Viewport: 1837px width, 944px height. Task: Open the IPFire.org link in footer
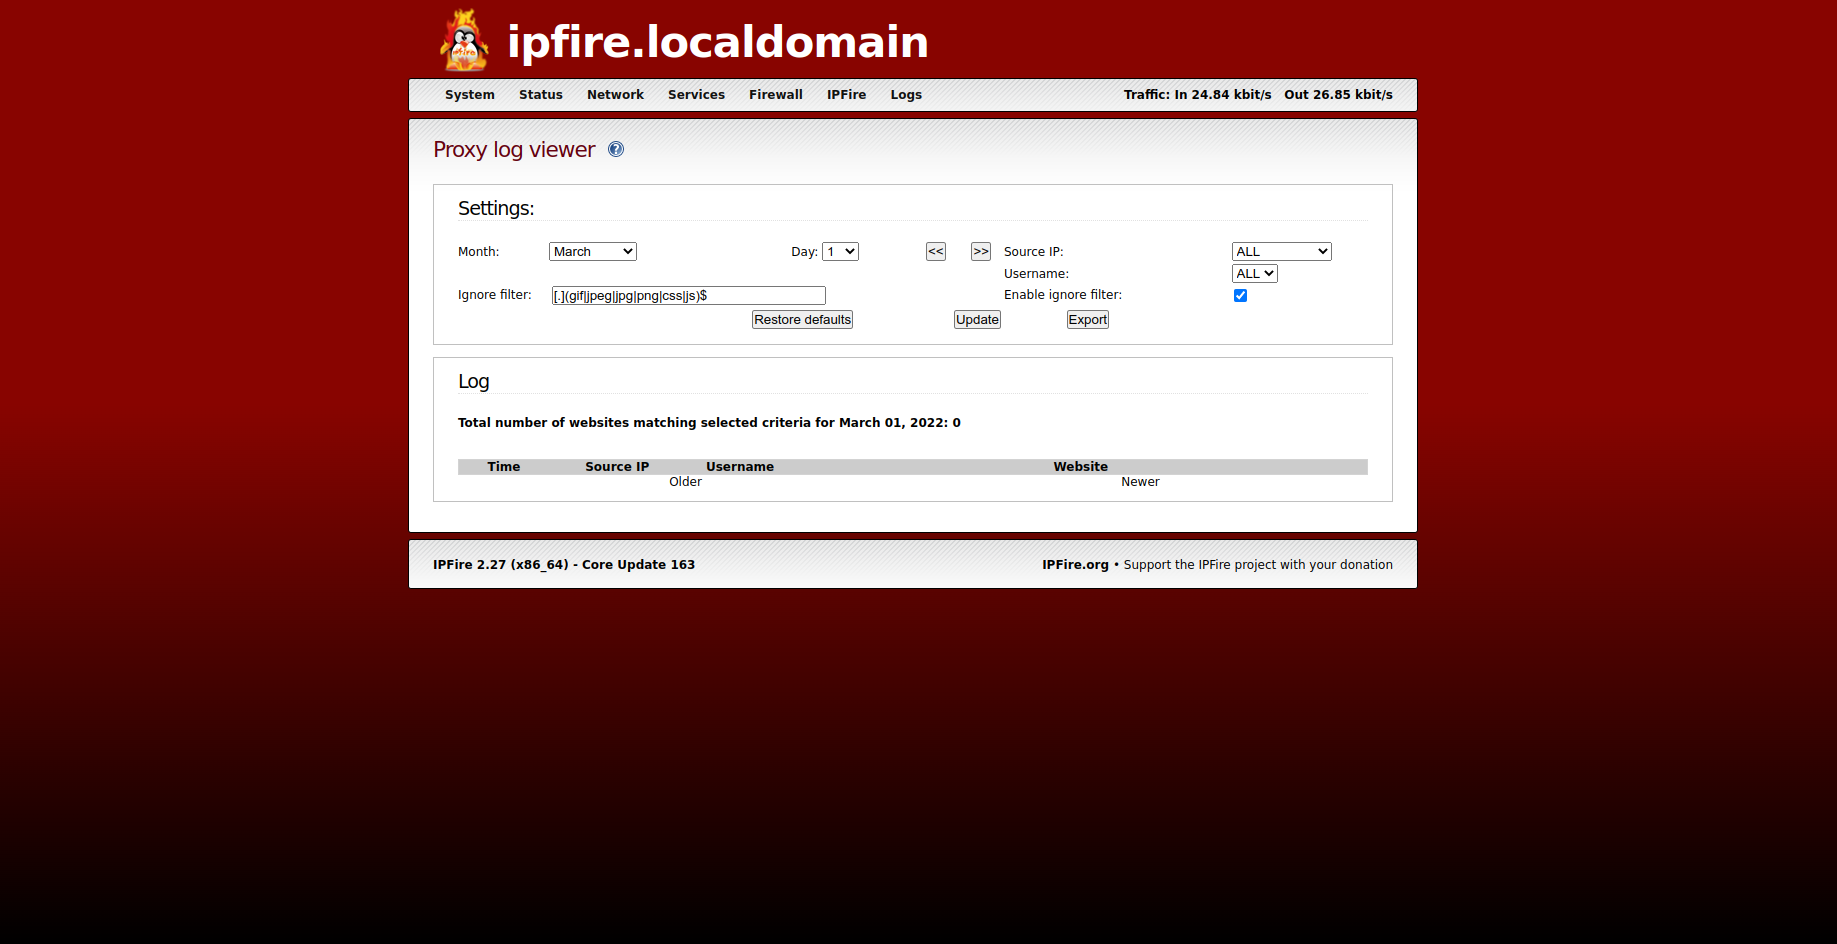(1075, 565)
